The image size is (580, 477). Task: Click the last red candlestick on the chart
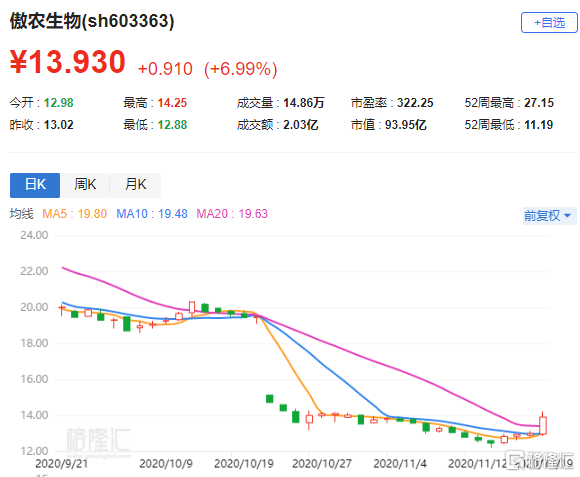pyautogui.click(x=543, y=425)
